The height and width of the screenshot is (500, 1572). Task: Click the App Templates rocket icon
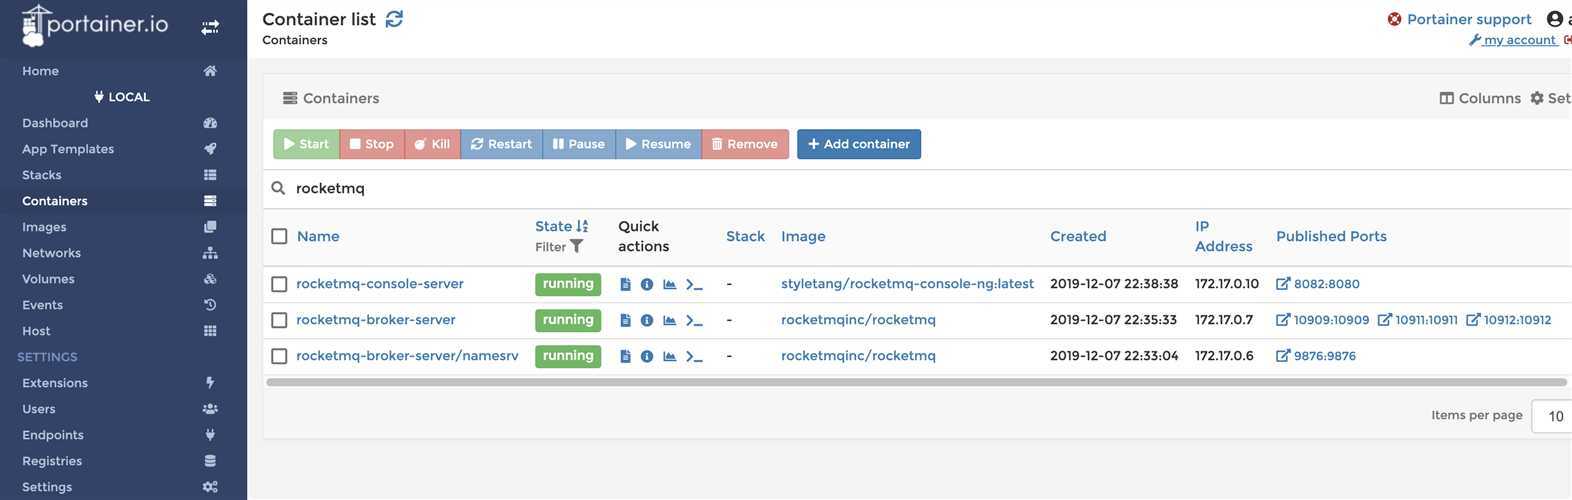210,149
